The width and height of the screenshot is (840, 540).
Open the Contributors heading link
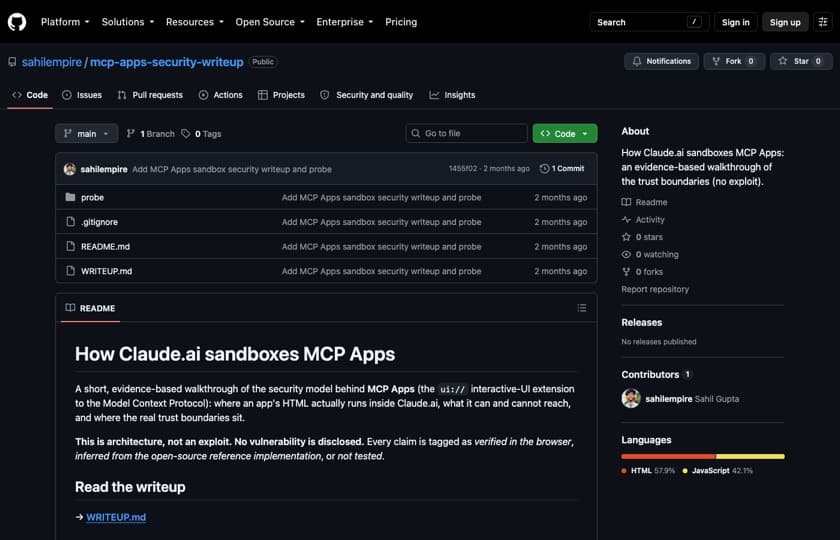656,374
